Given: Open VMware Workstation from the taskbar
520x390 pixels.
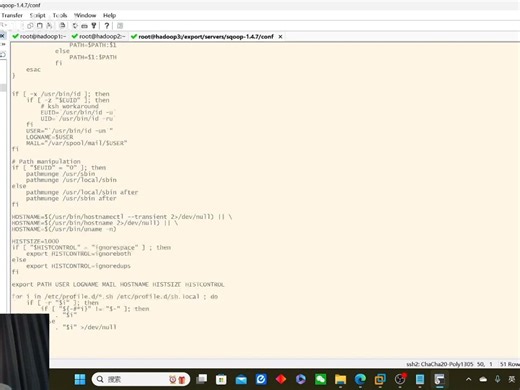Looking at the screenshot, I should (x=380, y=379).
